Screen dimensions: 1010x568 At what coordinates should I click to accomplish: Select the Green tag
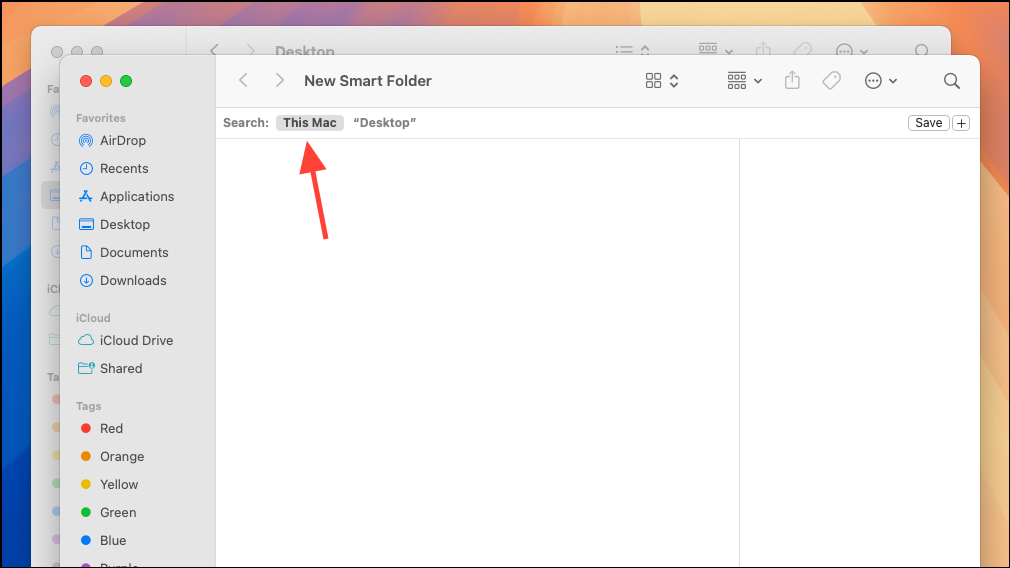(118, 513)
